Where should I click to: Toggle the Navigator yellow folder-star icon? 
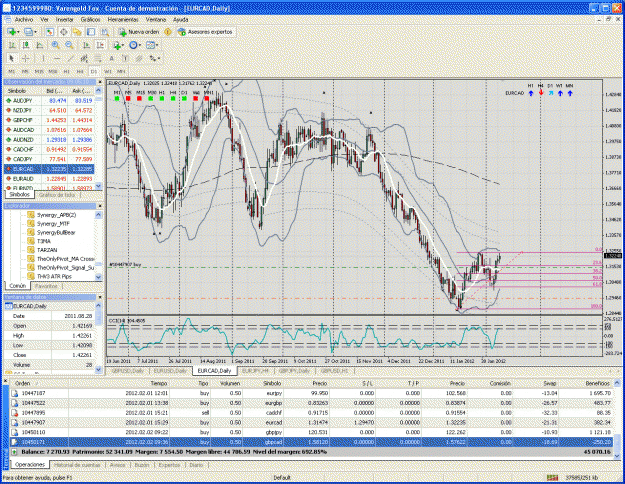(77, 32)
